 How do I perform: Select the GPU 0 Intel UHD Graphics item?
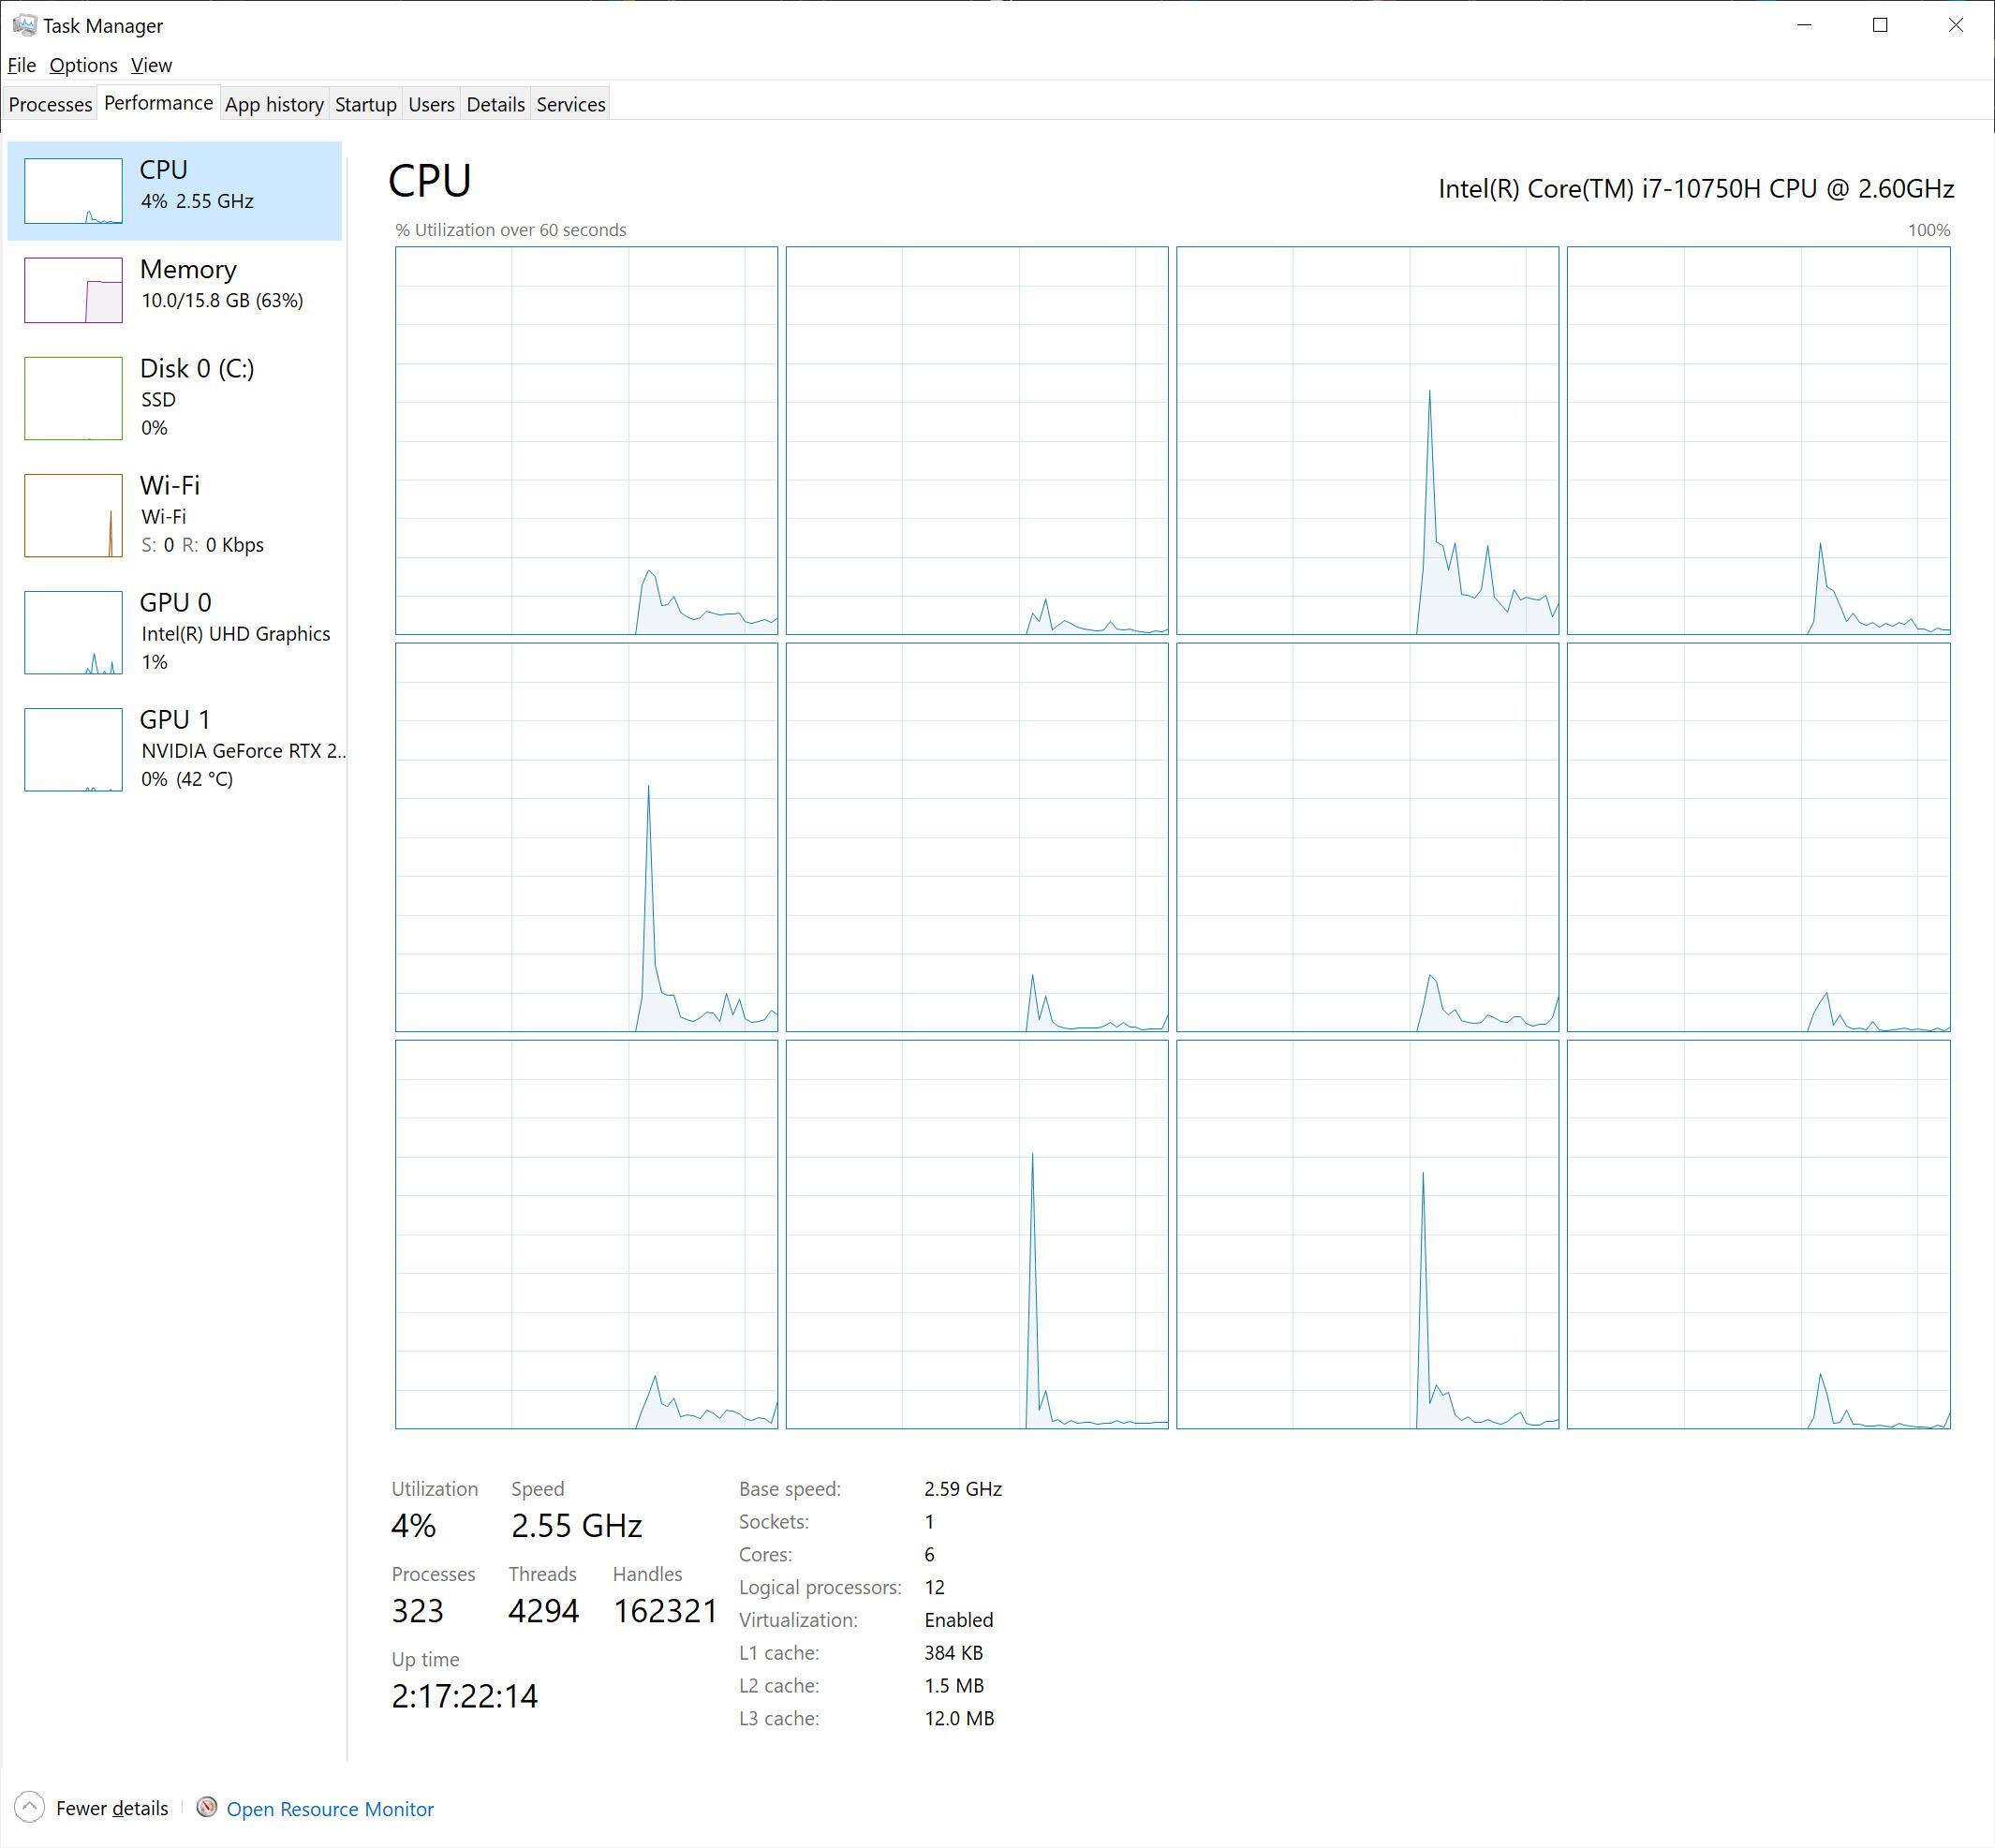point(235,632)
